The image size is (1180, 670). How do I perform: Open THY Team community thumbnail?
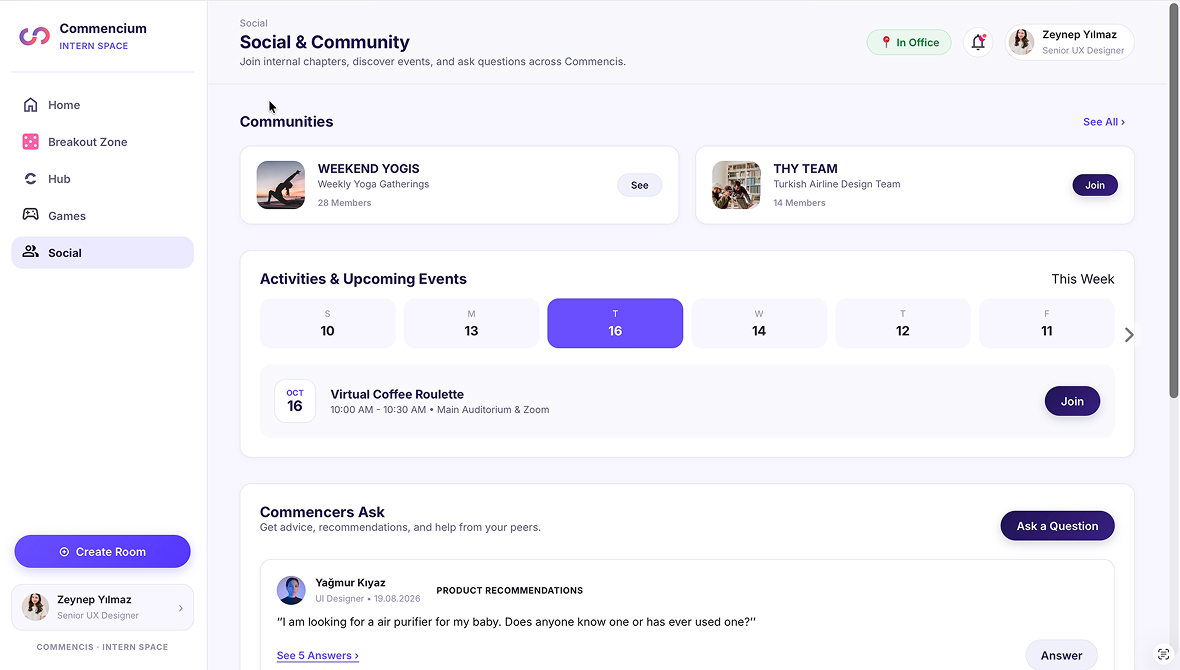736,185
